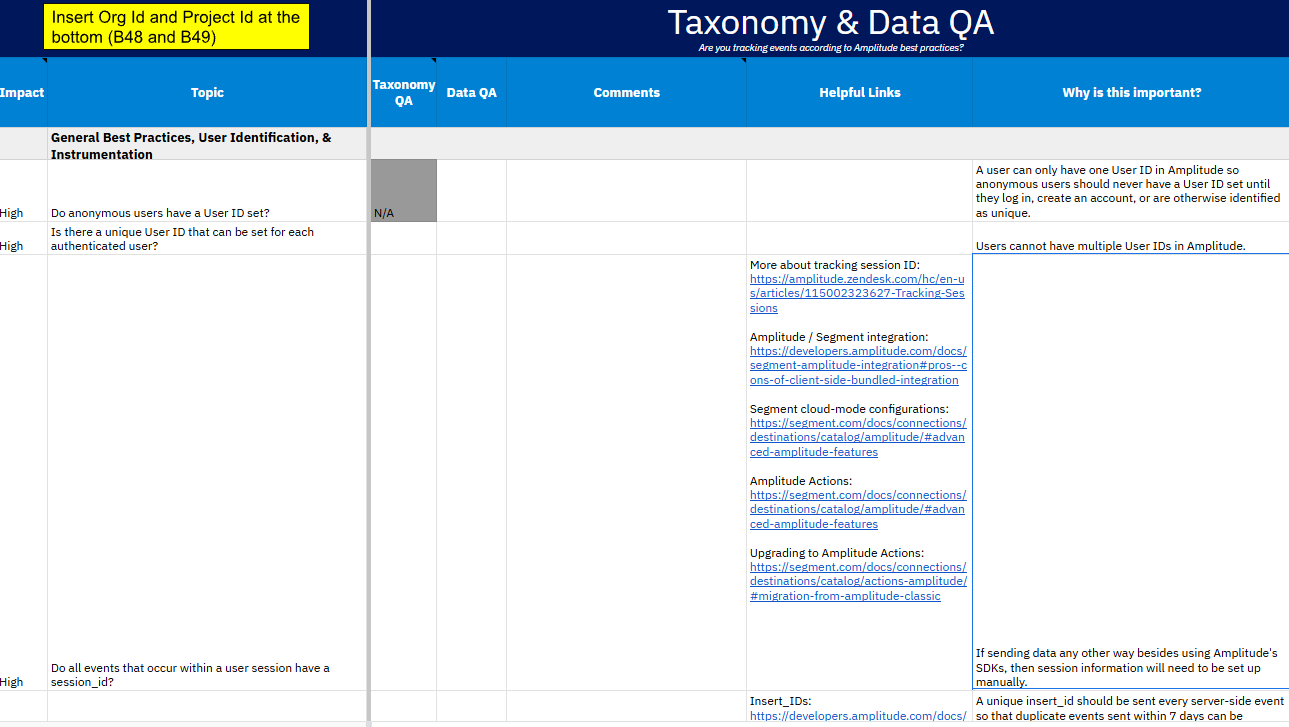The height and width of the screenshot is (727, 1289).
Task: Select 'Do anonymous users have a User ID set?' cell
Action: 207,191
